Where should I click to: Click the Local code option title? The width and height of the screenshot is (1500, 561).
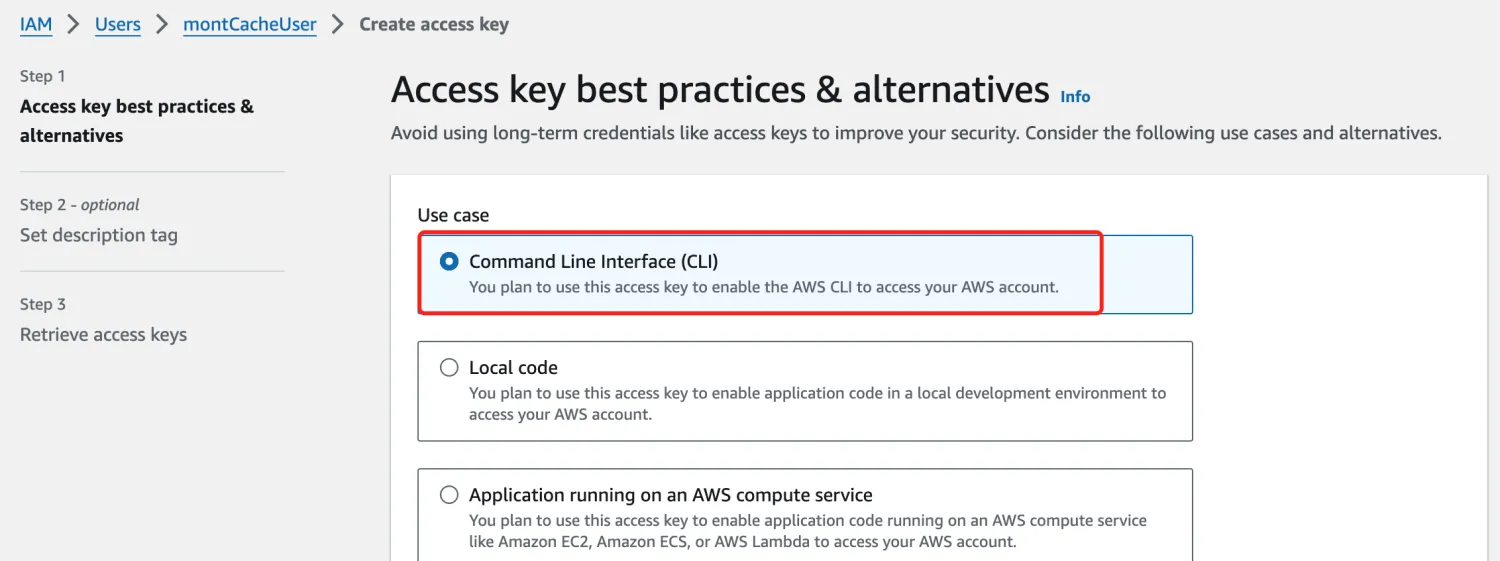(513, 368)
